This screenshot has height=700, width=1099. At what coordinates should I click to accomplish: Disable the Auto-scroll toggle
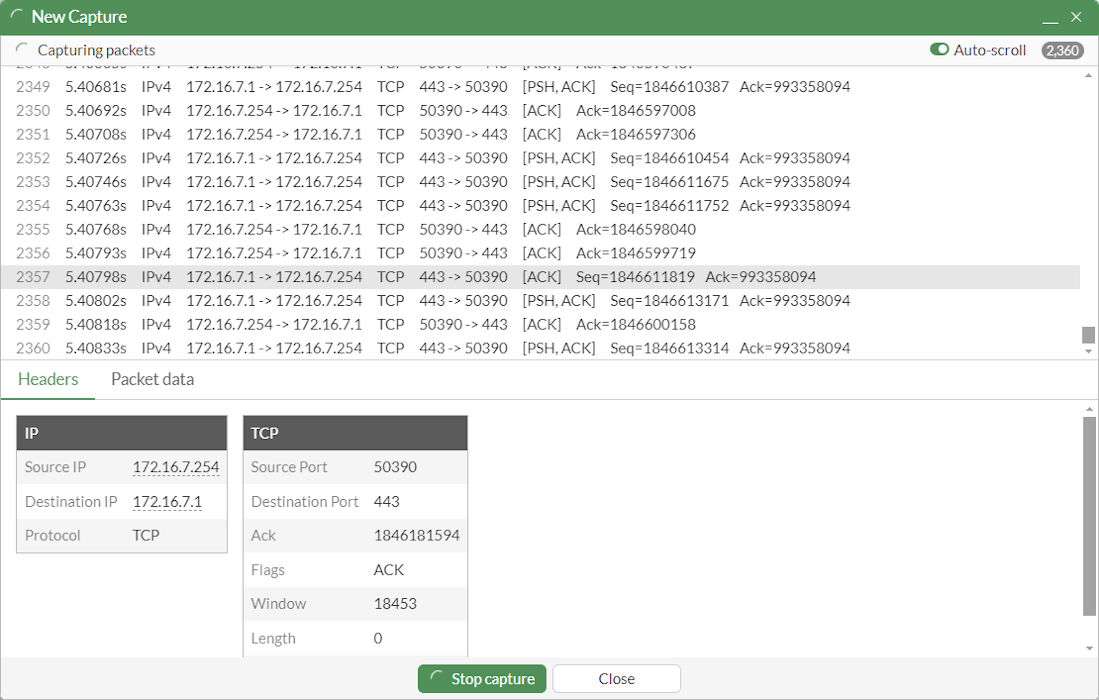pyautogui.click(x=940, y=49)
